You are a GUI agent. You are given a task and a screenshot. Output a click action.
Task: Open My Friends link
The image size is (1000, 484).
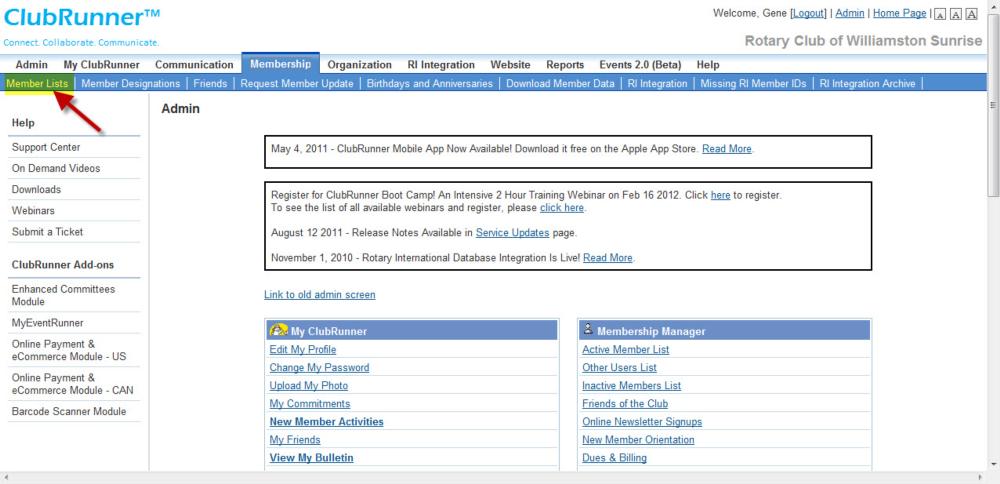295,440
